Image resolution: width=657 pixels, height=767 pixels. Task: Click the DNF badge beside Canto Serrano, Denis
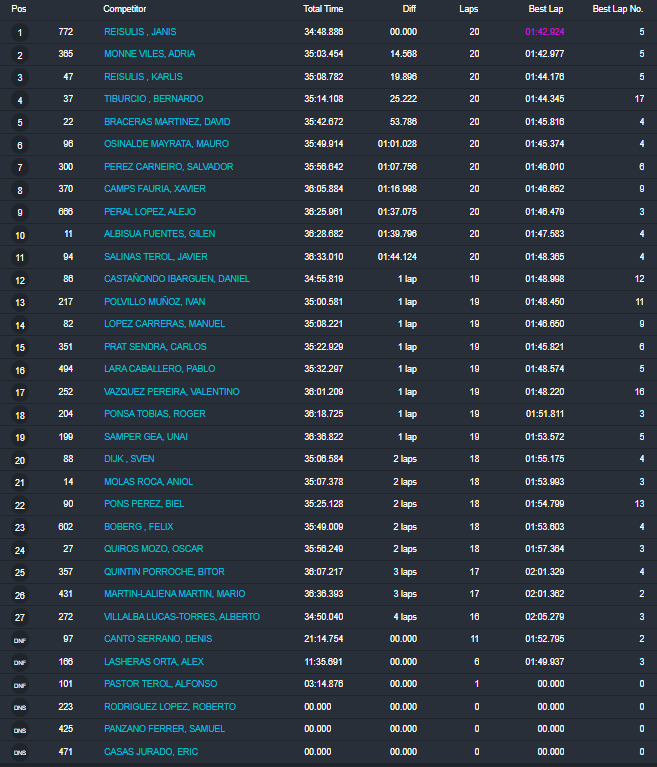[x=20, y=639]
